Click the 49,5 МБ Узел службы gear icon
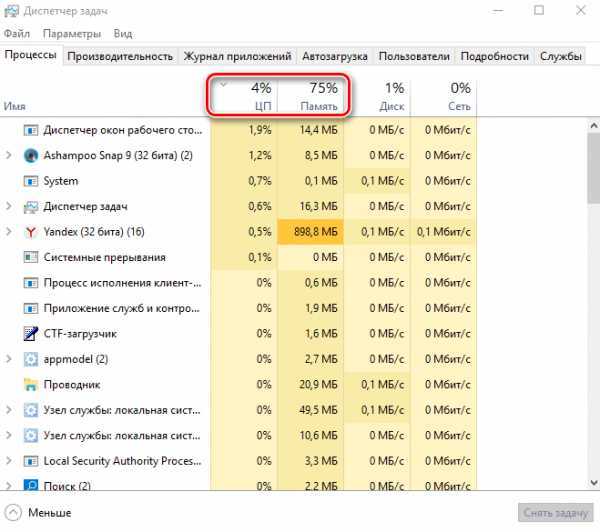Screen dimensions: 600x532 coord(31,410)
